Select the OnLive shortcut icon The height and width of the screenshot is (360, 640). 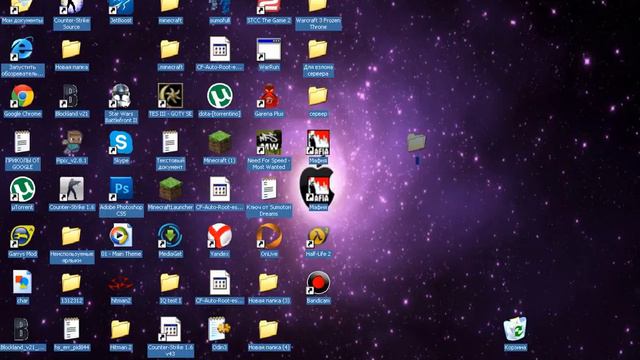pyautogui.click(x=269, y=236)
